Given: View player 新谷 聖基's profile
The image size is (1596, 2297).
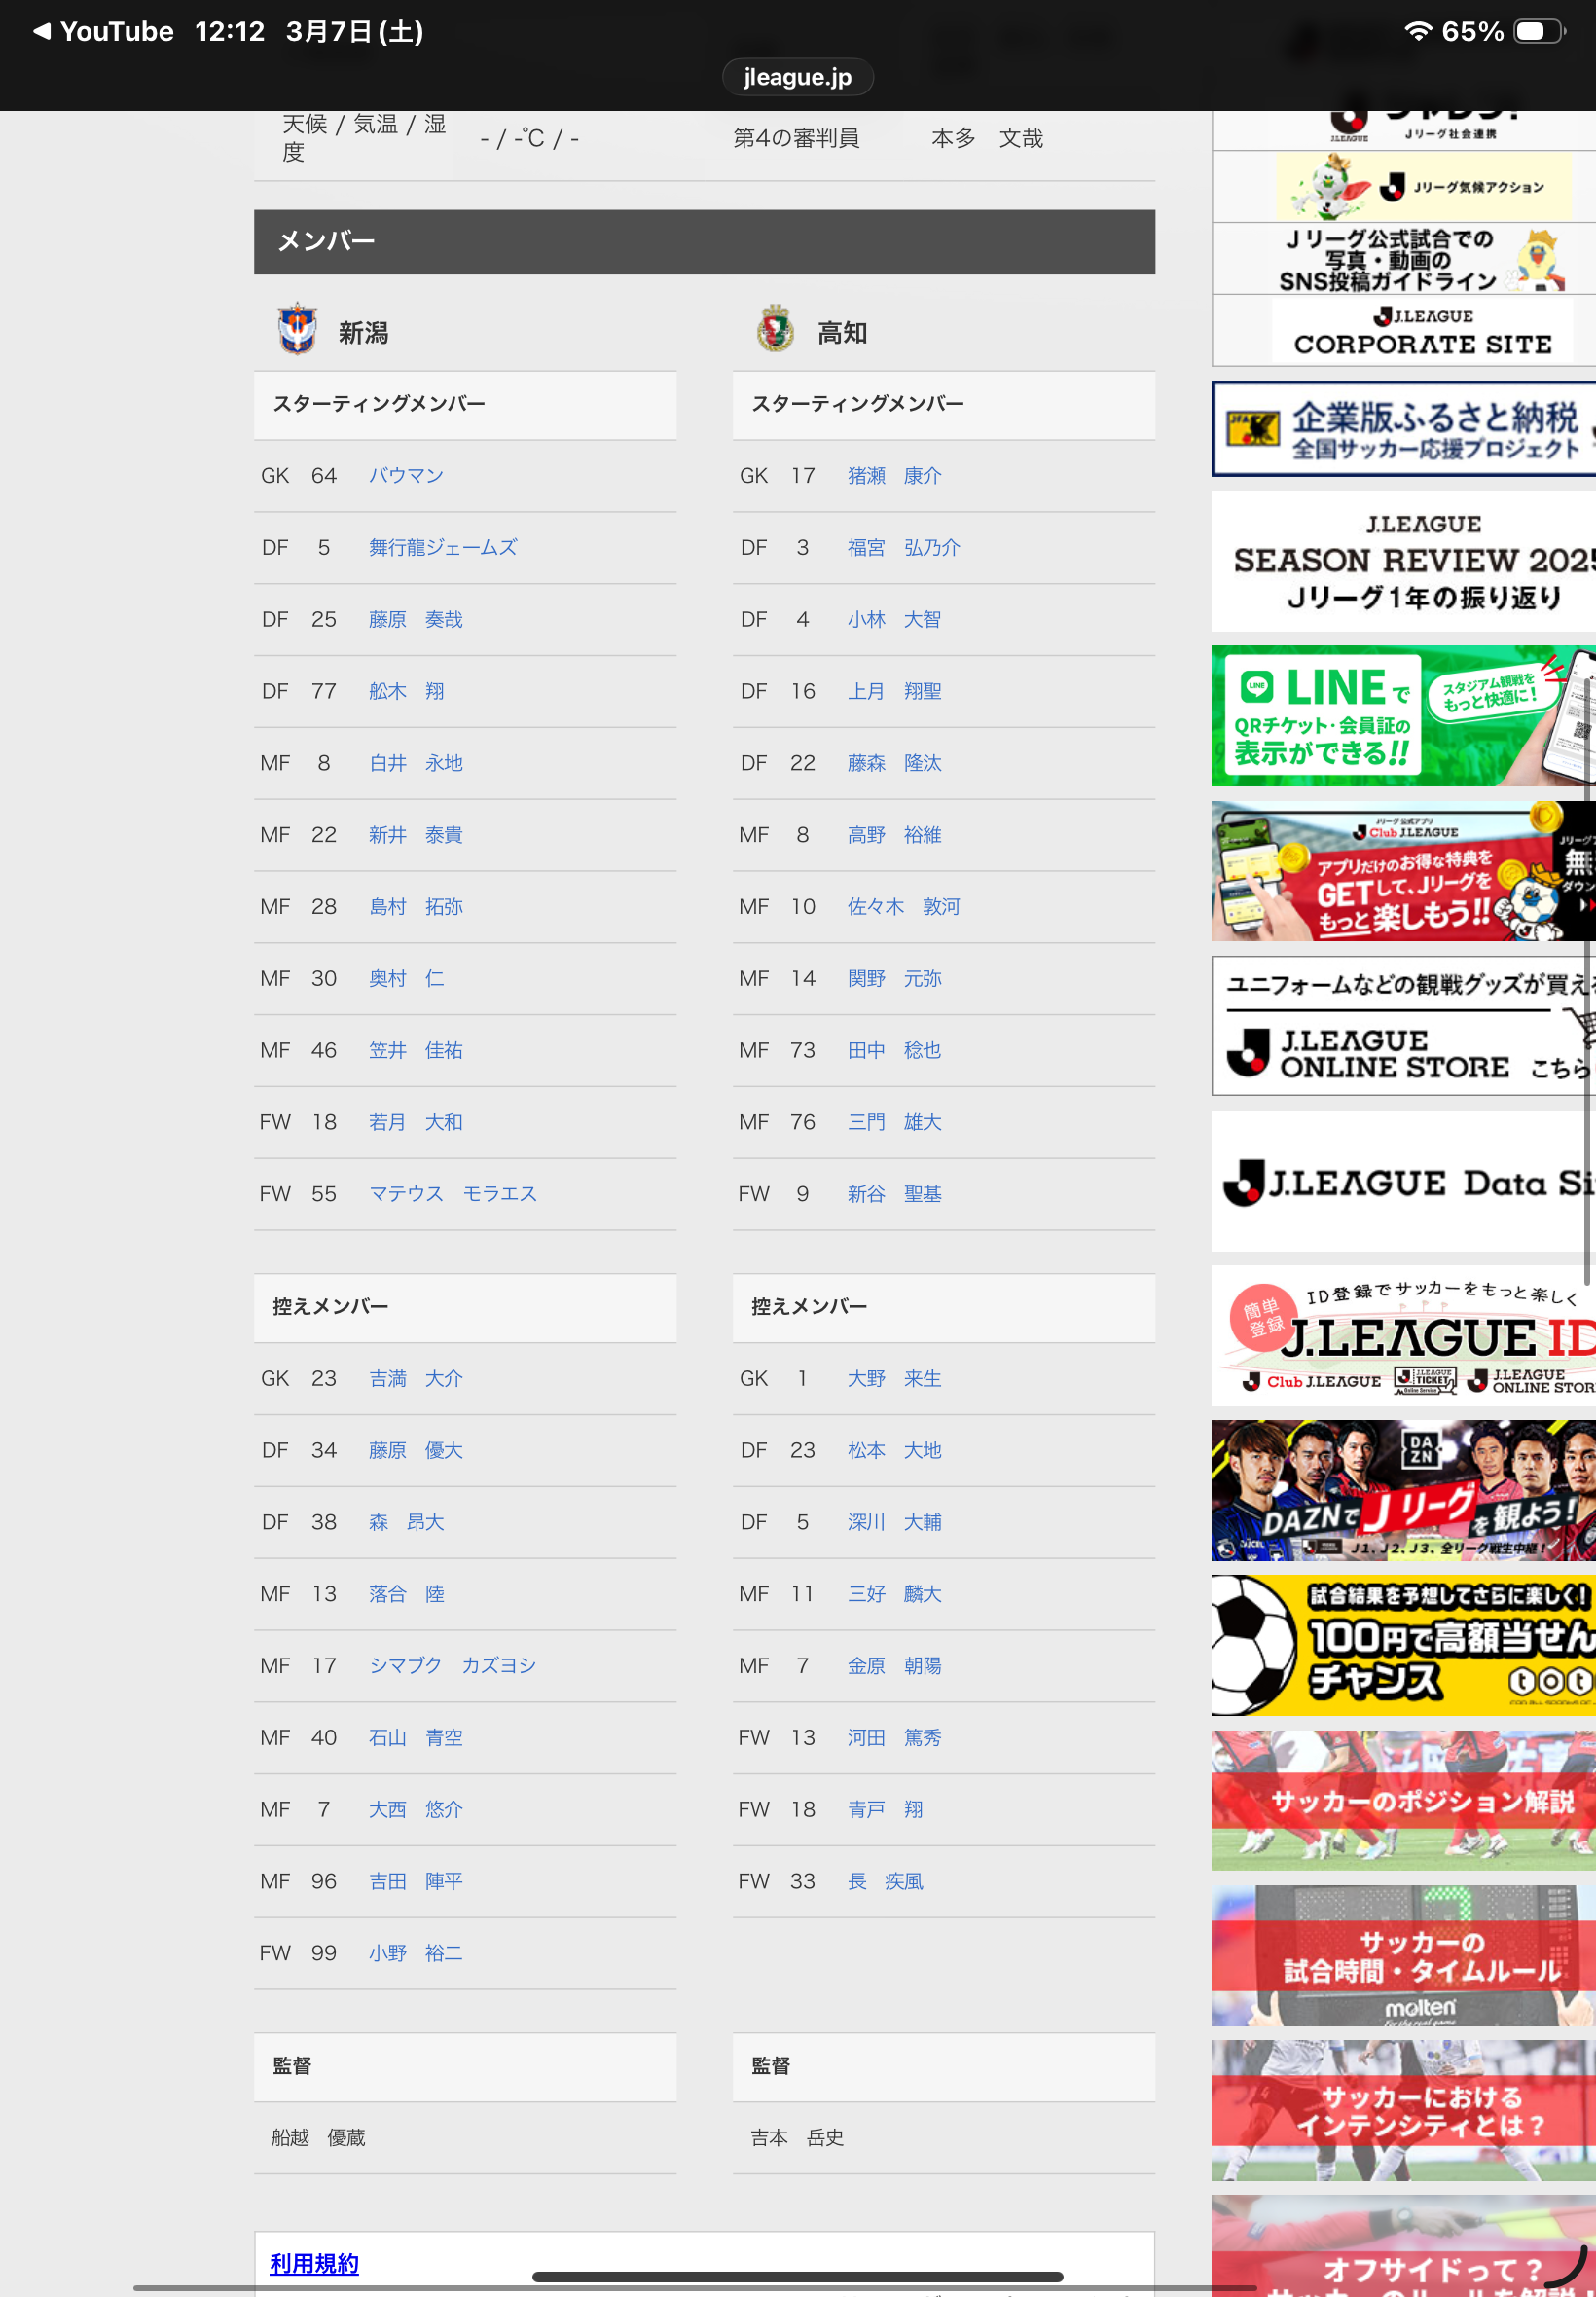Looking at the screenshot, I should click(x=894, y=1194).
